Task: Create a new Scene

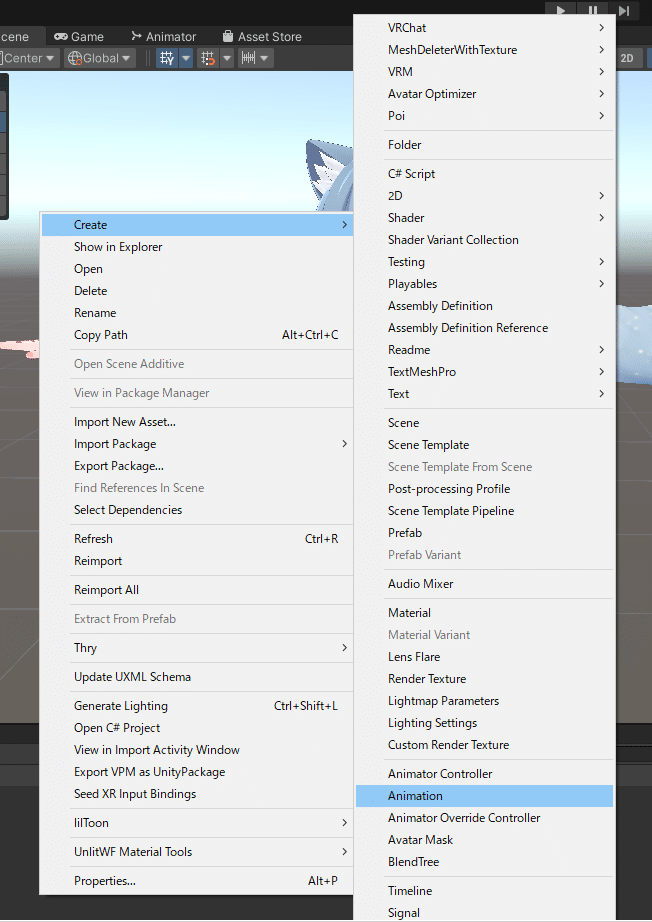Action: (x=484, y=423)
